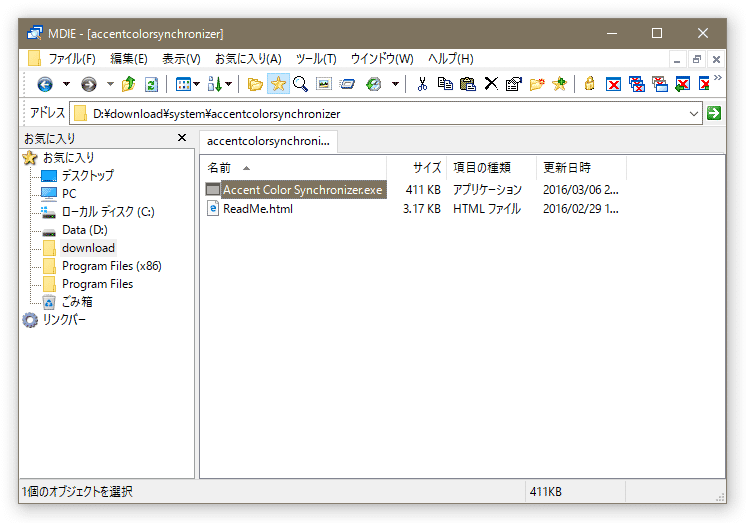
Task: Click the Copy icon
Action: coord(445,84)
